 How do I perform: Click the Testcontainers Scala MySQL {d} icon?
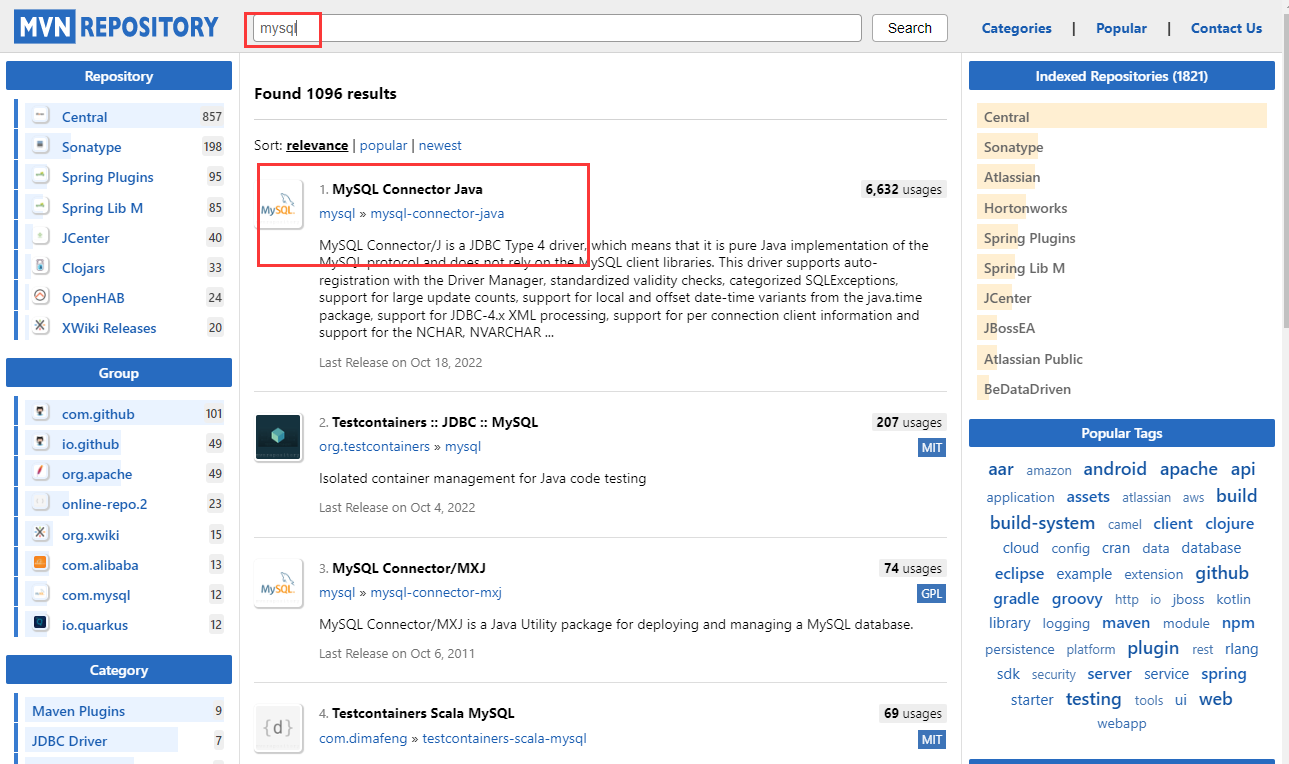coord(279,729)
